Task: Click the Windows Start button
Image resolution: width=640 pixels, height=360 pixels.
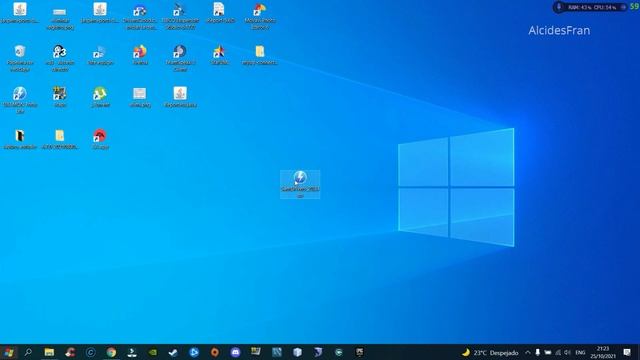Action: 9,352
